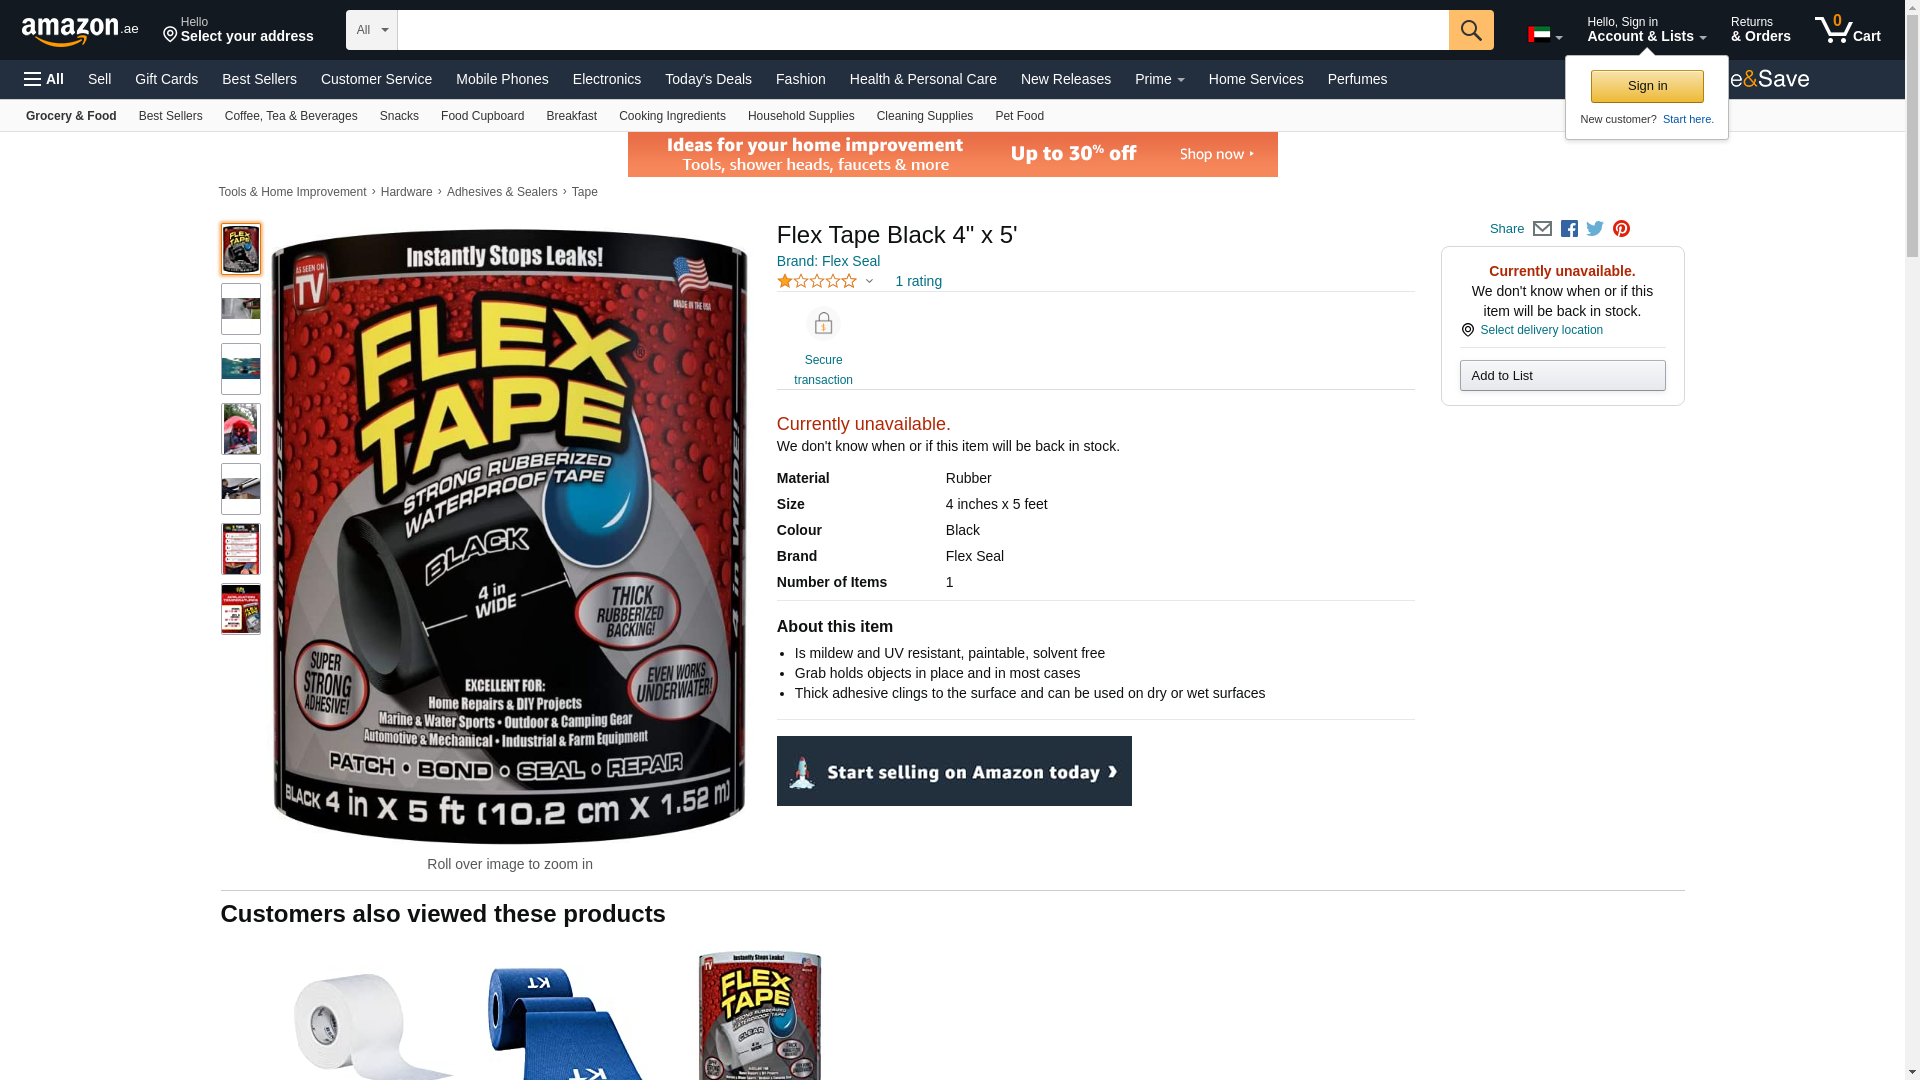Go to the Amazon.ae home logo
1920x1080 pixels.
[80, 31]
